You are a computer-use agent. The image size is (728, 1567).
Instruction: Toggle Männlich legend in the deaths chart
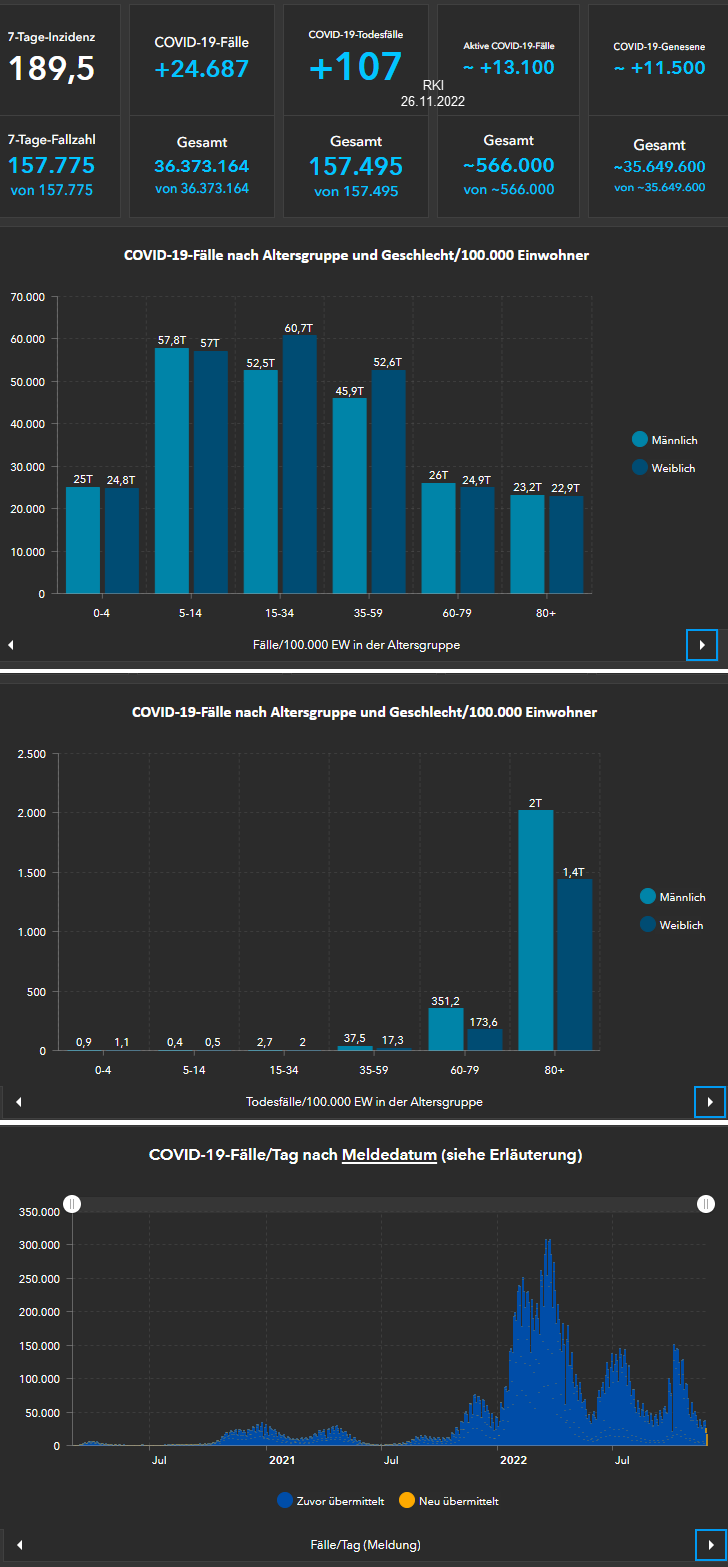[671, 897]
